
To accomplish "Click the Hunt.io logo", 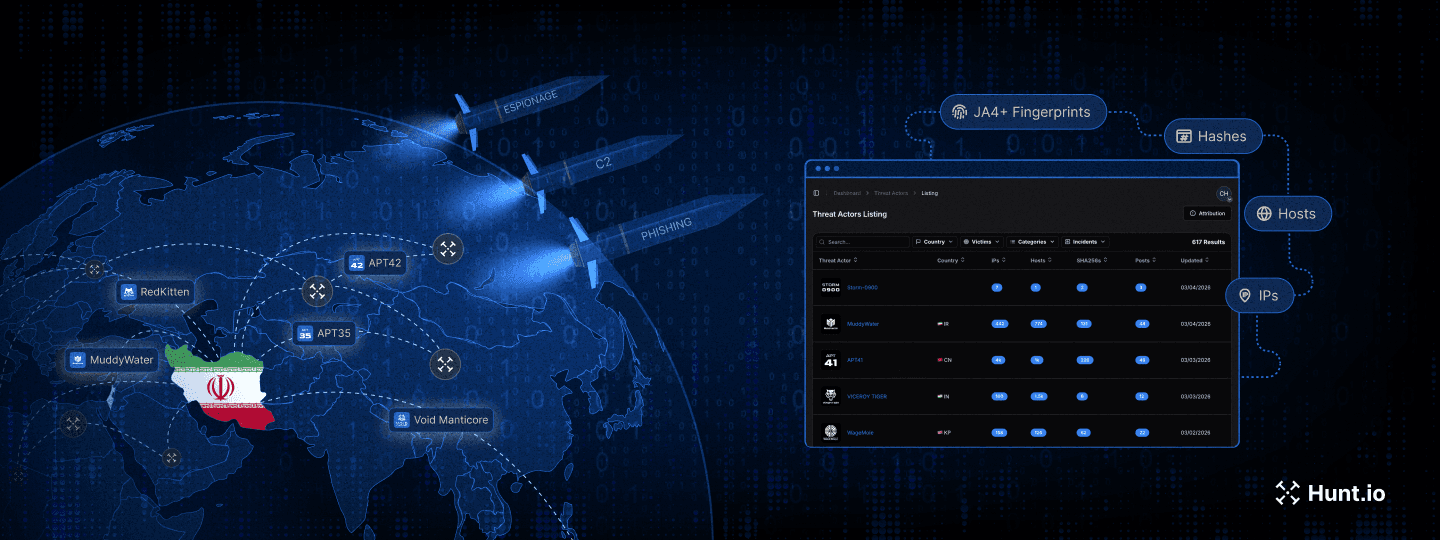I will tap(1330, 493).
